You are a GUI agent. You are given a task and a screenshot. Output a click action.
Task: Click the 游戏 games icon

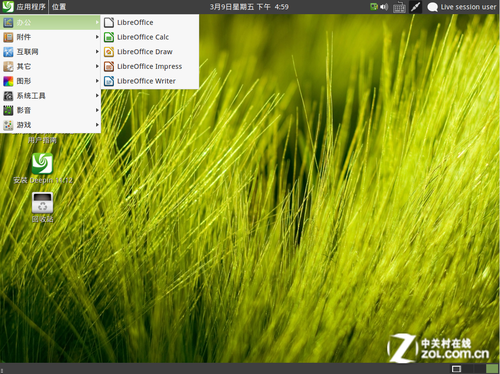coord(8,125)
